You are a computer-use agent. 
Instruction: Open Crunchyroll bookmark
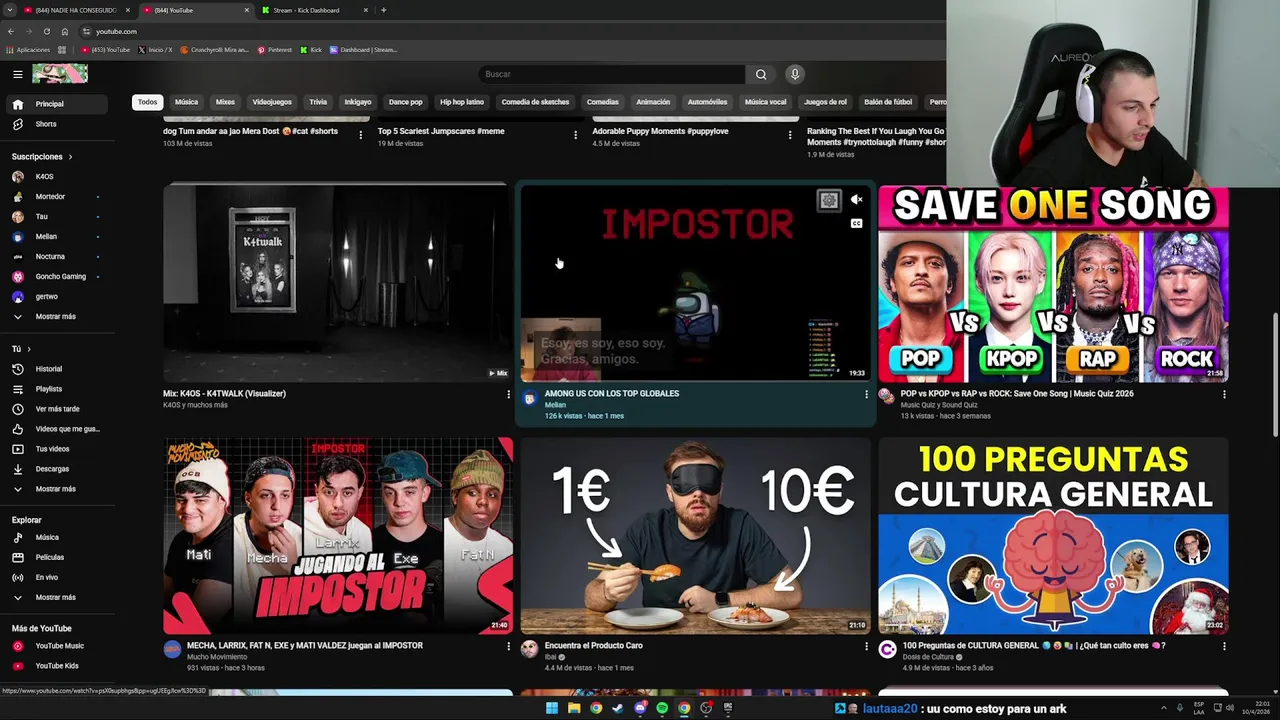pos(215,50)
